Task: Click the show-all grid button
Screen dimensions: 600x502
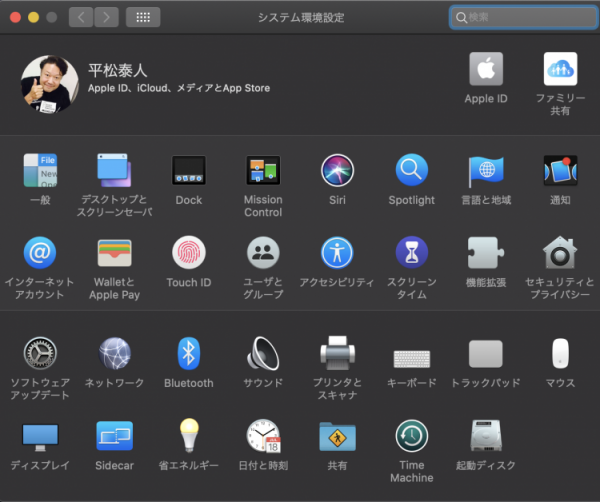Action: pyautogui.click(x=143, y=17)
